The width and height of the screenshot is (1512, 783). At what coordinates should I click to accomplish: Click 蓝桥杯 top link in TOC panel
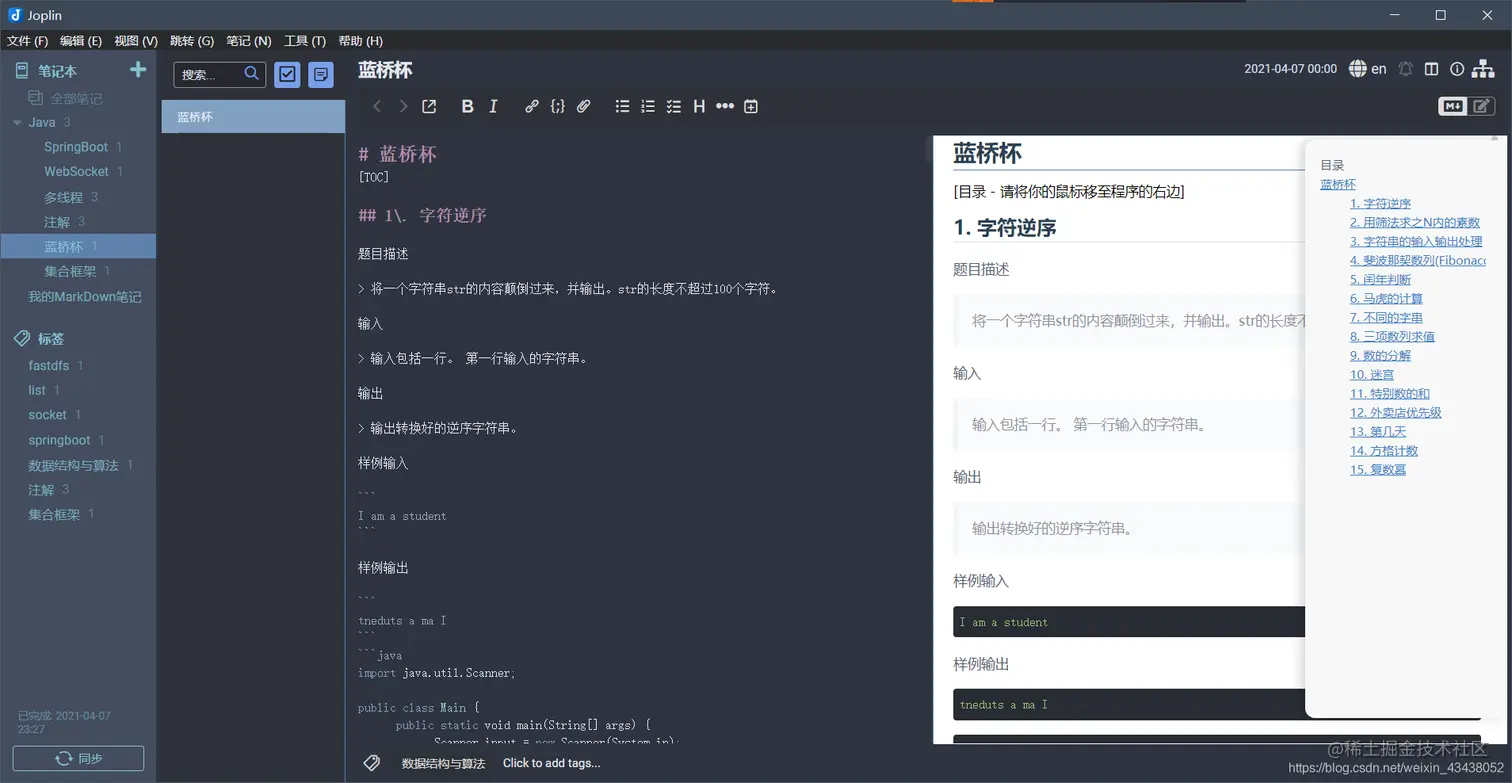[x=1338, y=184]
